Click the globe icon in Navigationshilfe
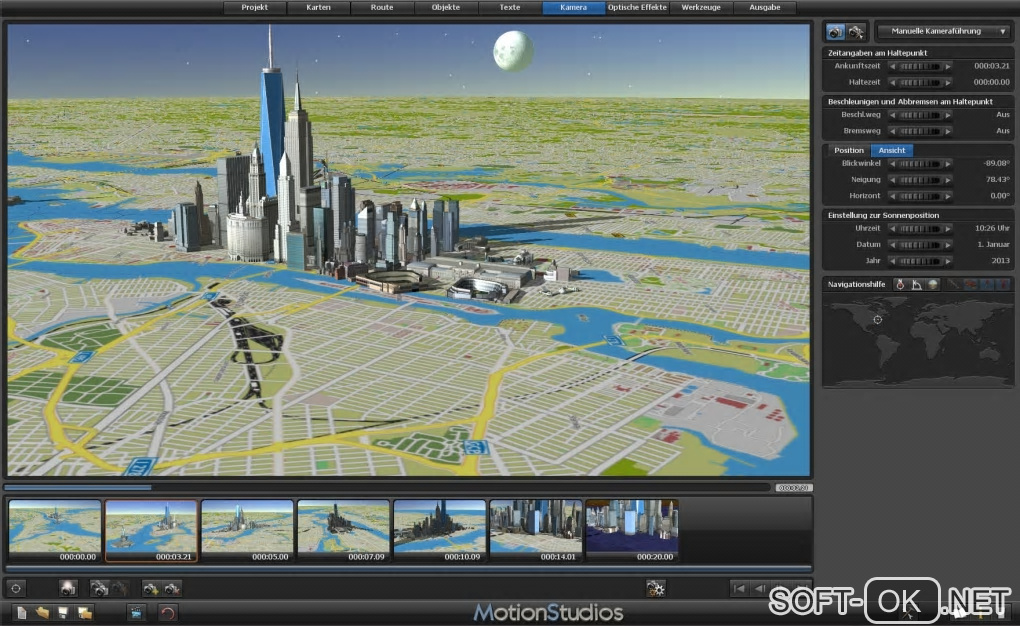Screen dimensions: 1020x626 coord(933,284)
